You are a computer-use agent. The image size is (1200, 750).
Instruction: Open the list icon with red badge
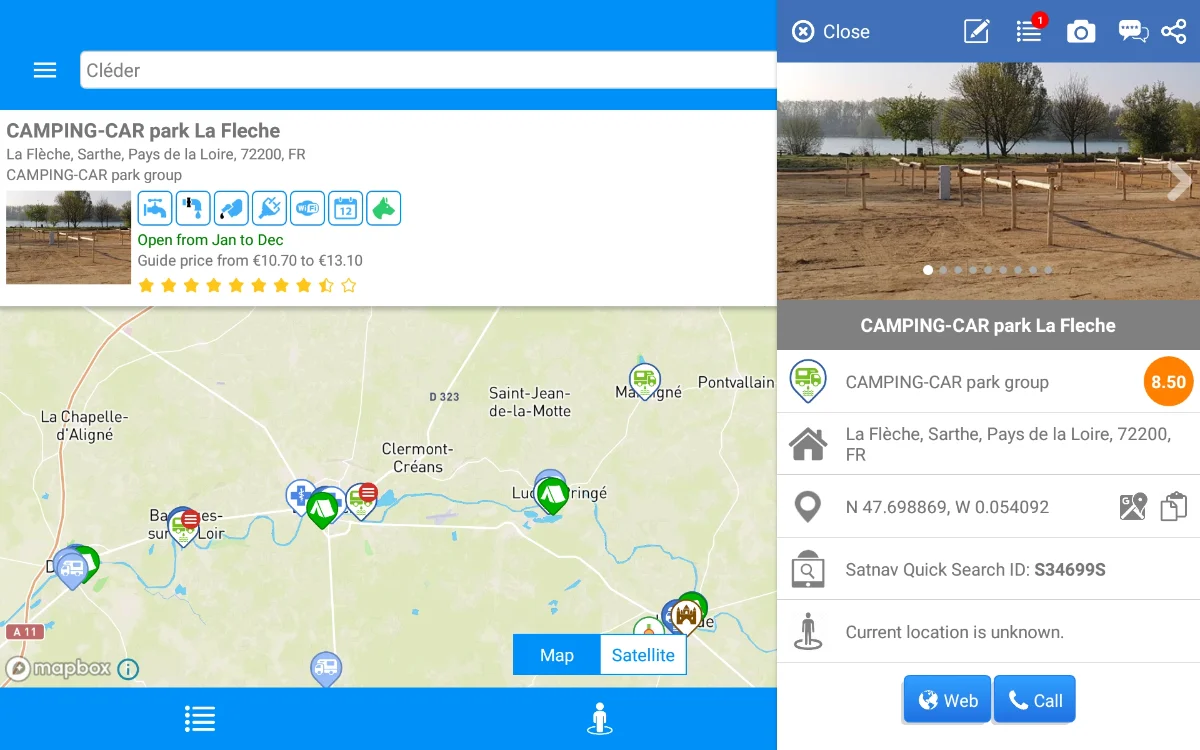pos(1030,31)
